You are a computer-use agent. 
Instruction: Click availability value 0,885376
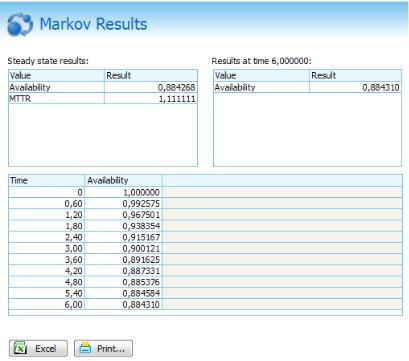tap(141, 282)
